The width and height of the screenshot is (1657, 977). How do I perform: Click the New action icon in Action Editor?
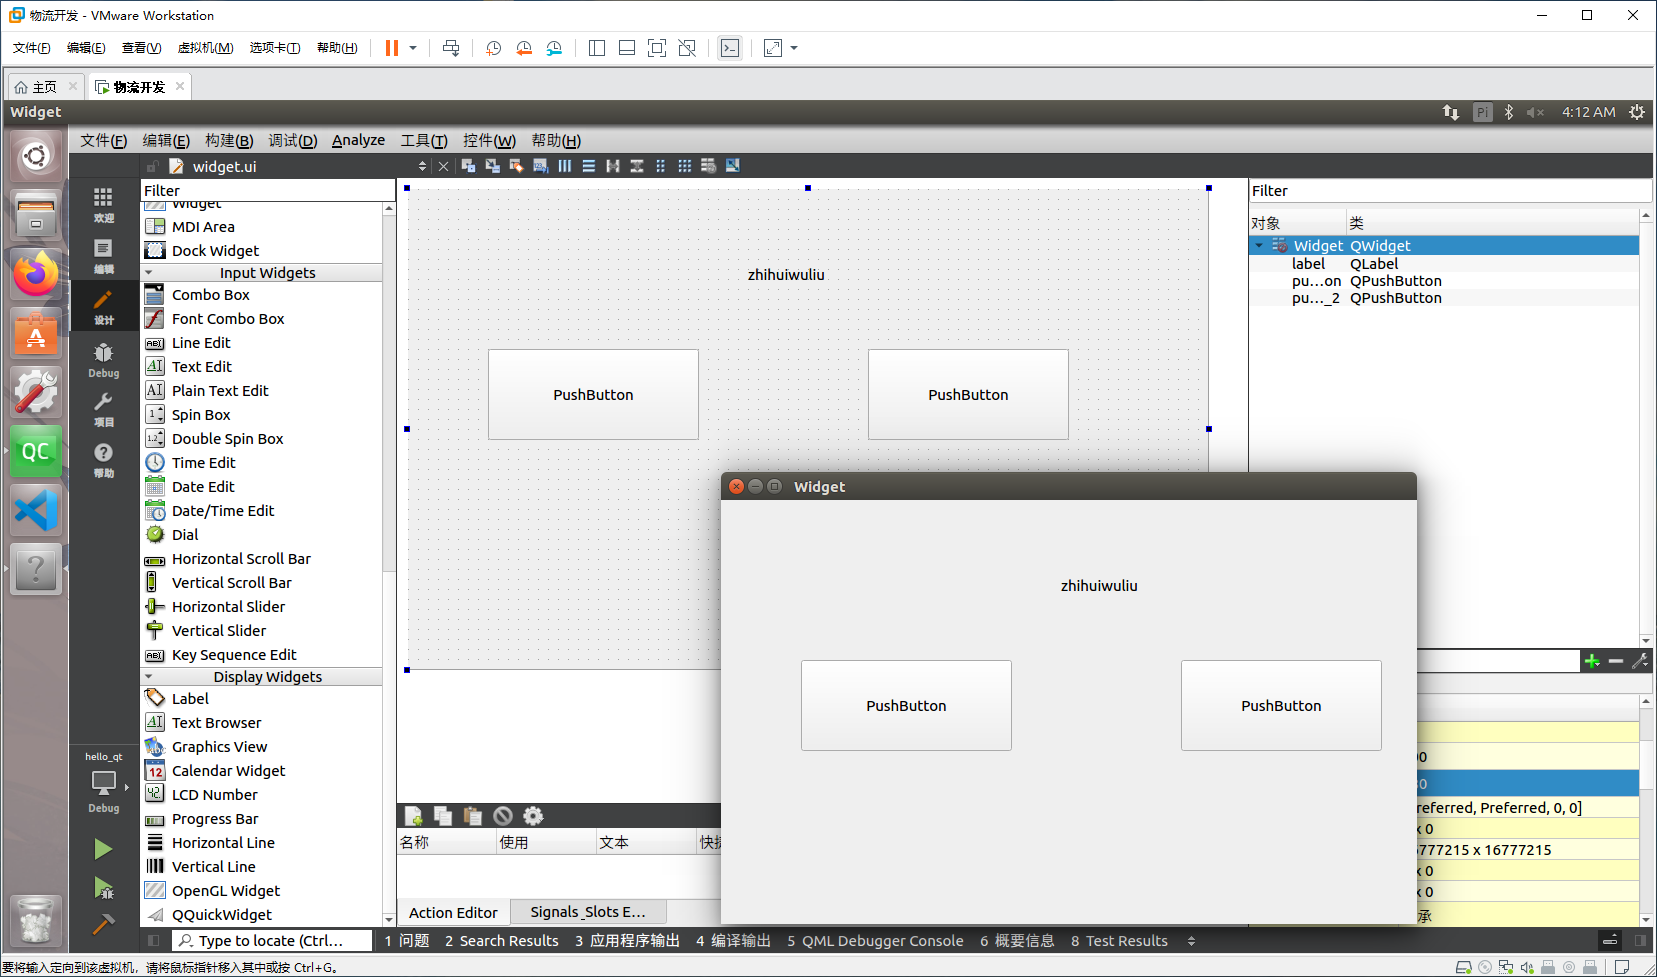click(413, 816)
